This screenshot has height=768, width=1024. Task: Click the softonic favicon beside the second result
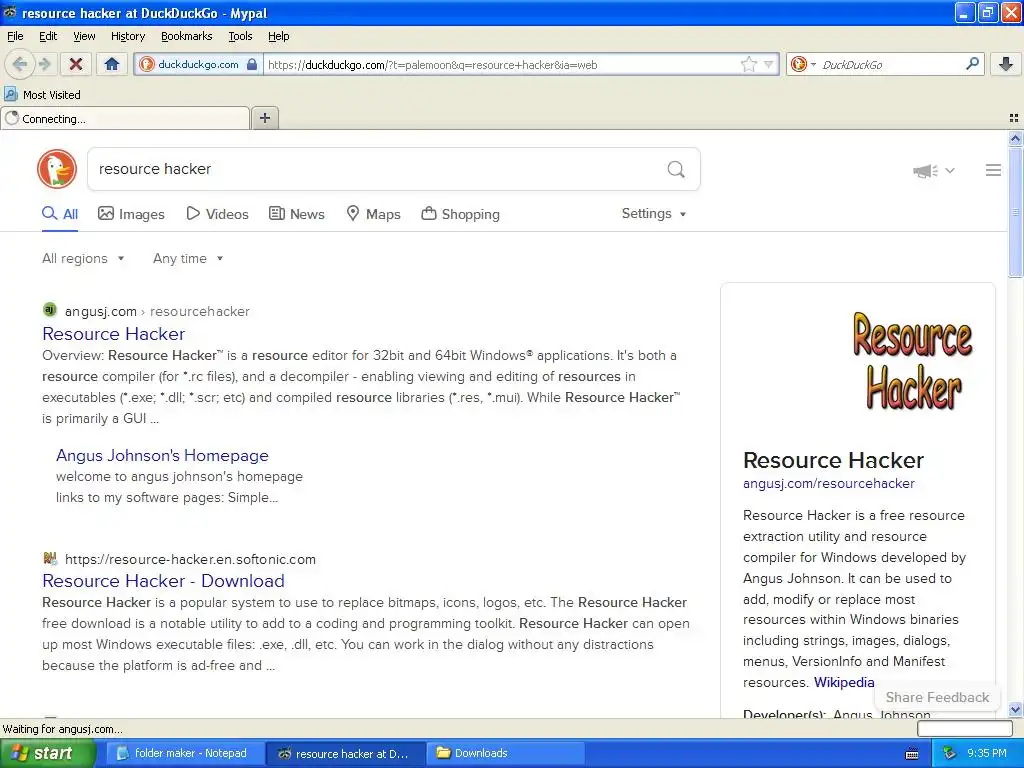(x=50, y=558)
